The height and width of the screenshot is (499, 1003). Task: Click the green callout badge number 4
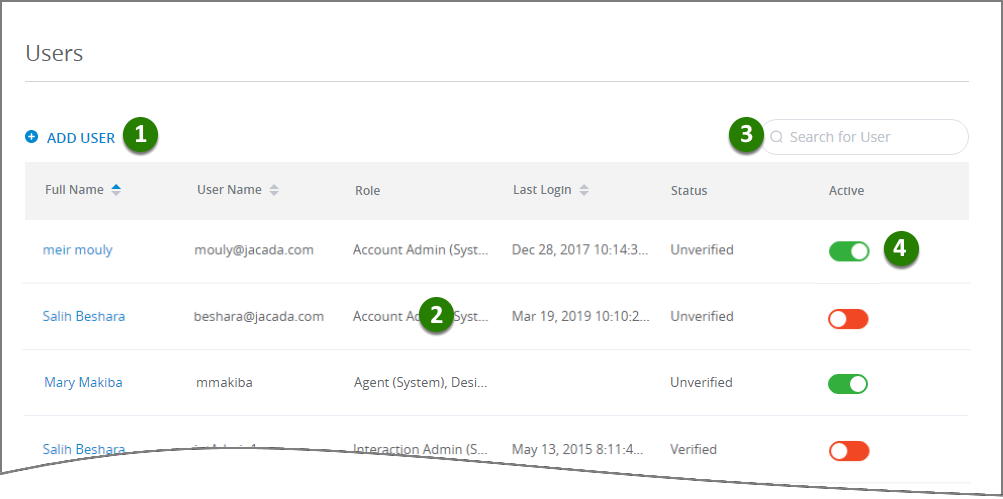pyautogui.click(x=901, y=248)
